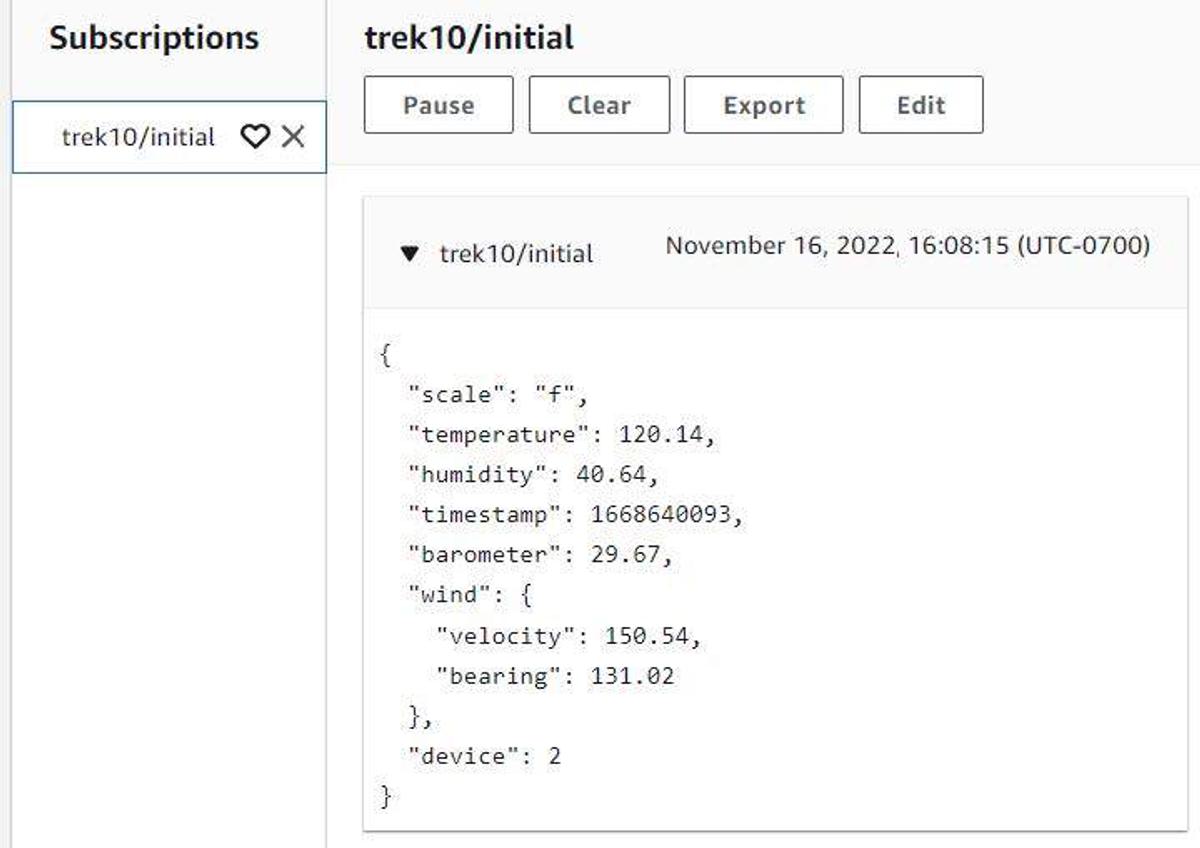Click the "scale" line in the JSON payload
This screenshot has height=848, width=1200.
point(498,394)
